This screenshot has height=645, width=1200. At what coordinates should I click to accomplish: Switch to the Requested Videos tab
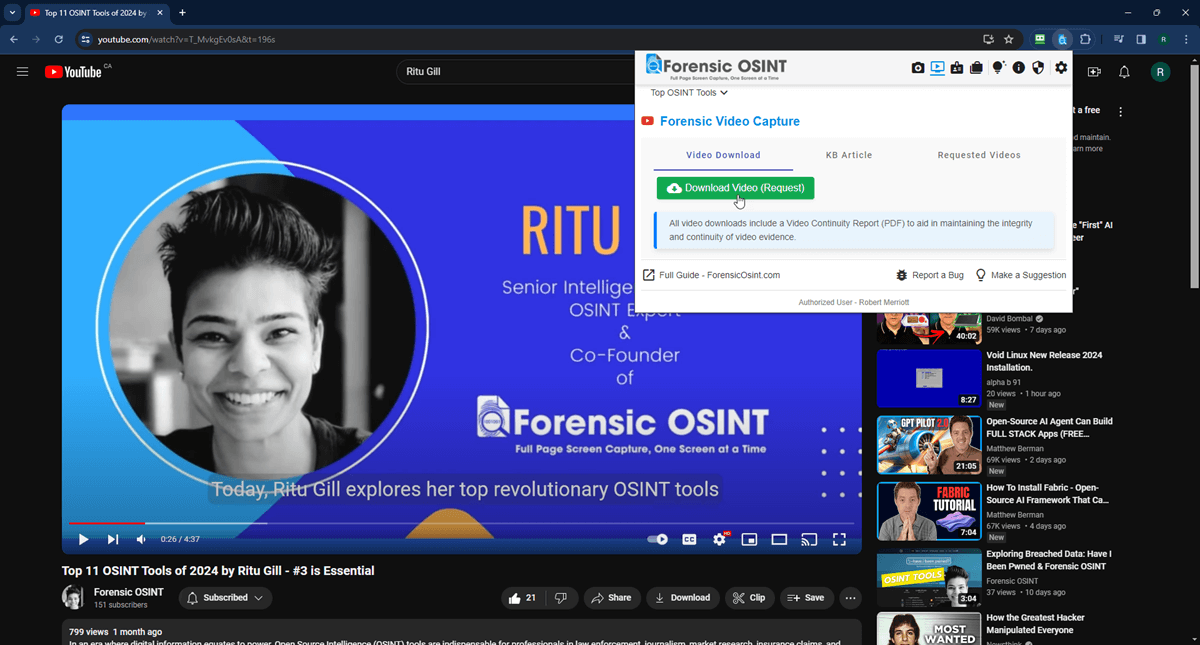tap(979, 155)
